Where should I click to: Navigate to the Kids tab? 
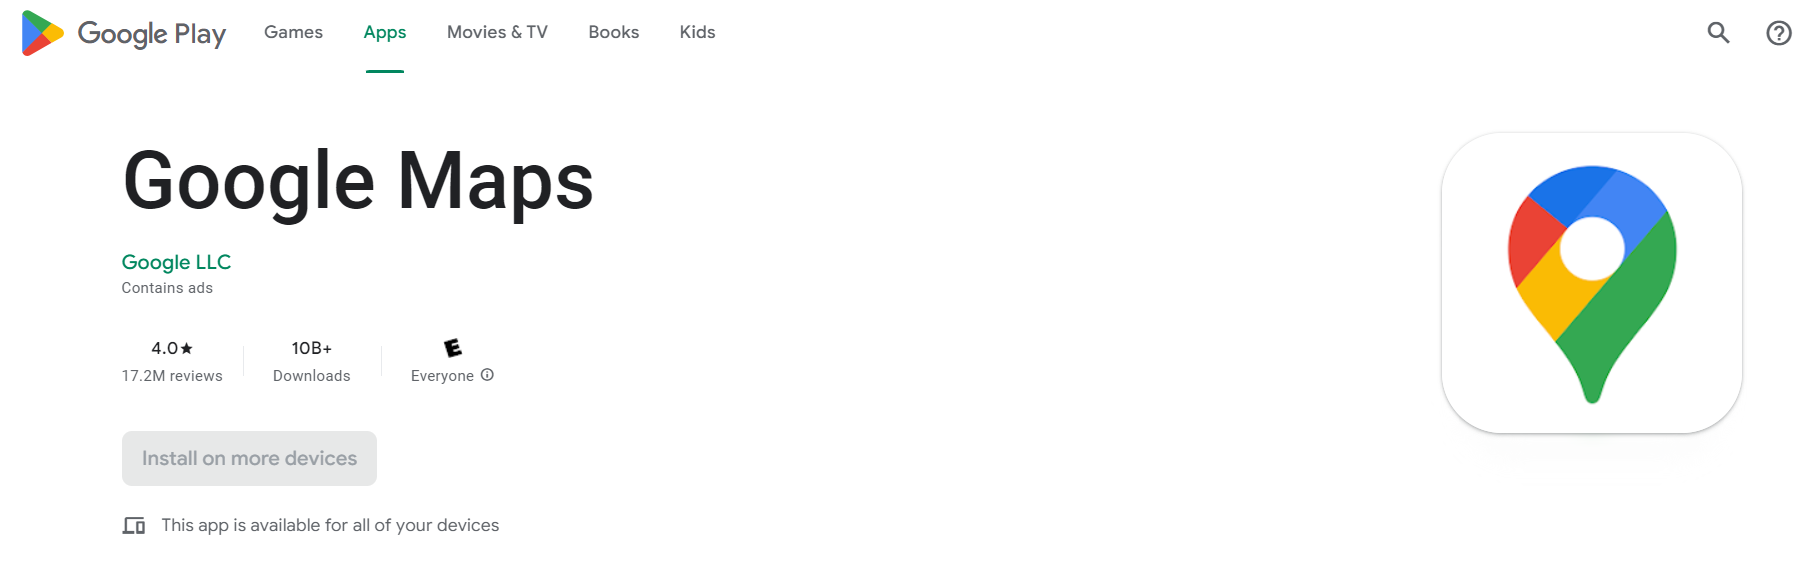pos(697,32)
